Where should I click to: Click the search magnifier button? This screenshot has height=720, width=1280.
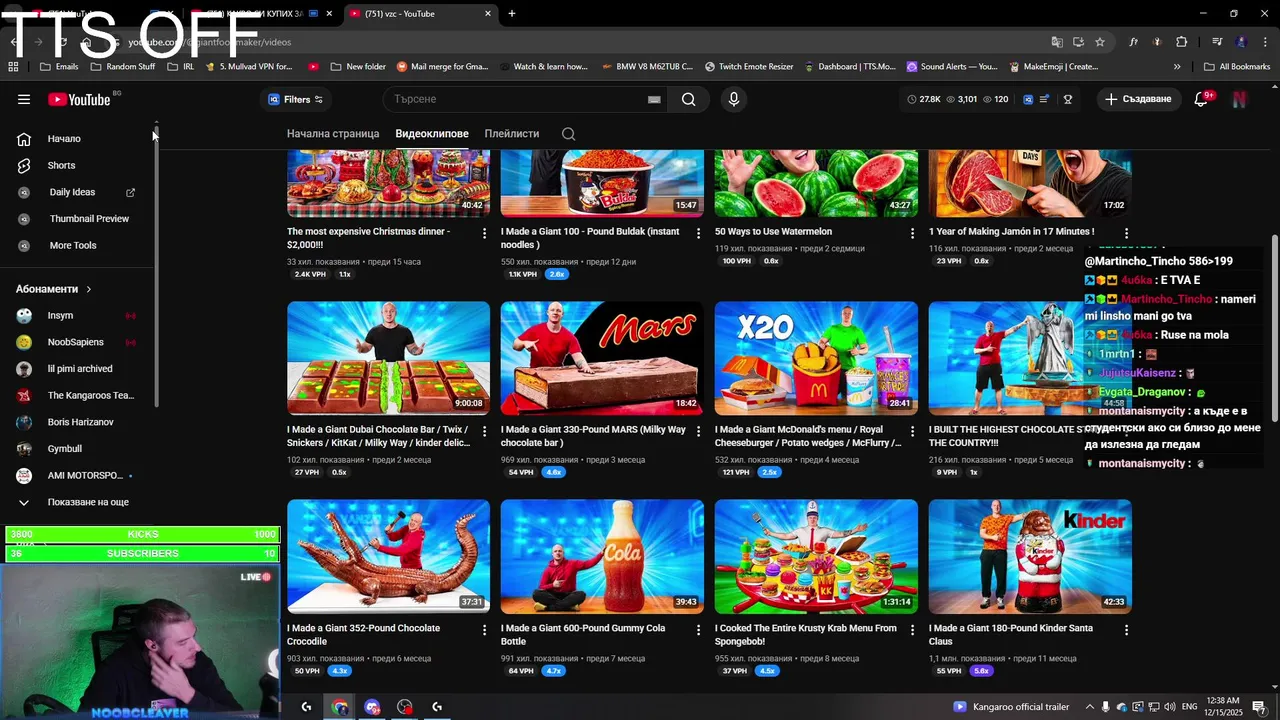tap(688, 99)
